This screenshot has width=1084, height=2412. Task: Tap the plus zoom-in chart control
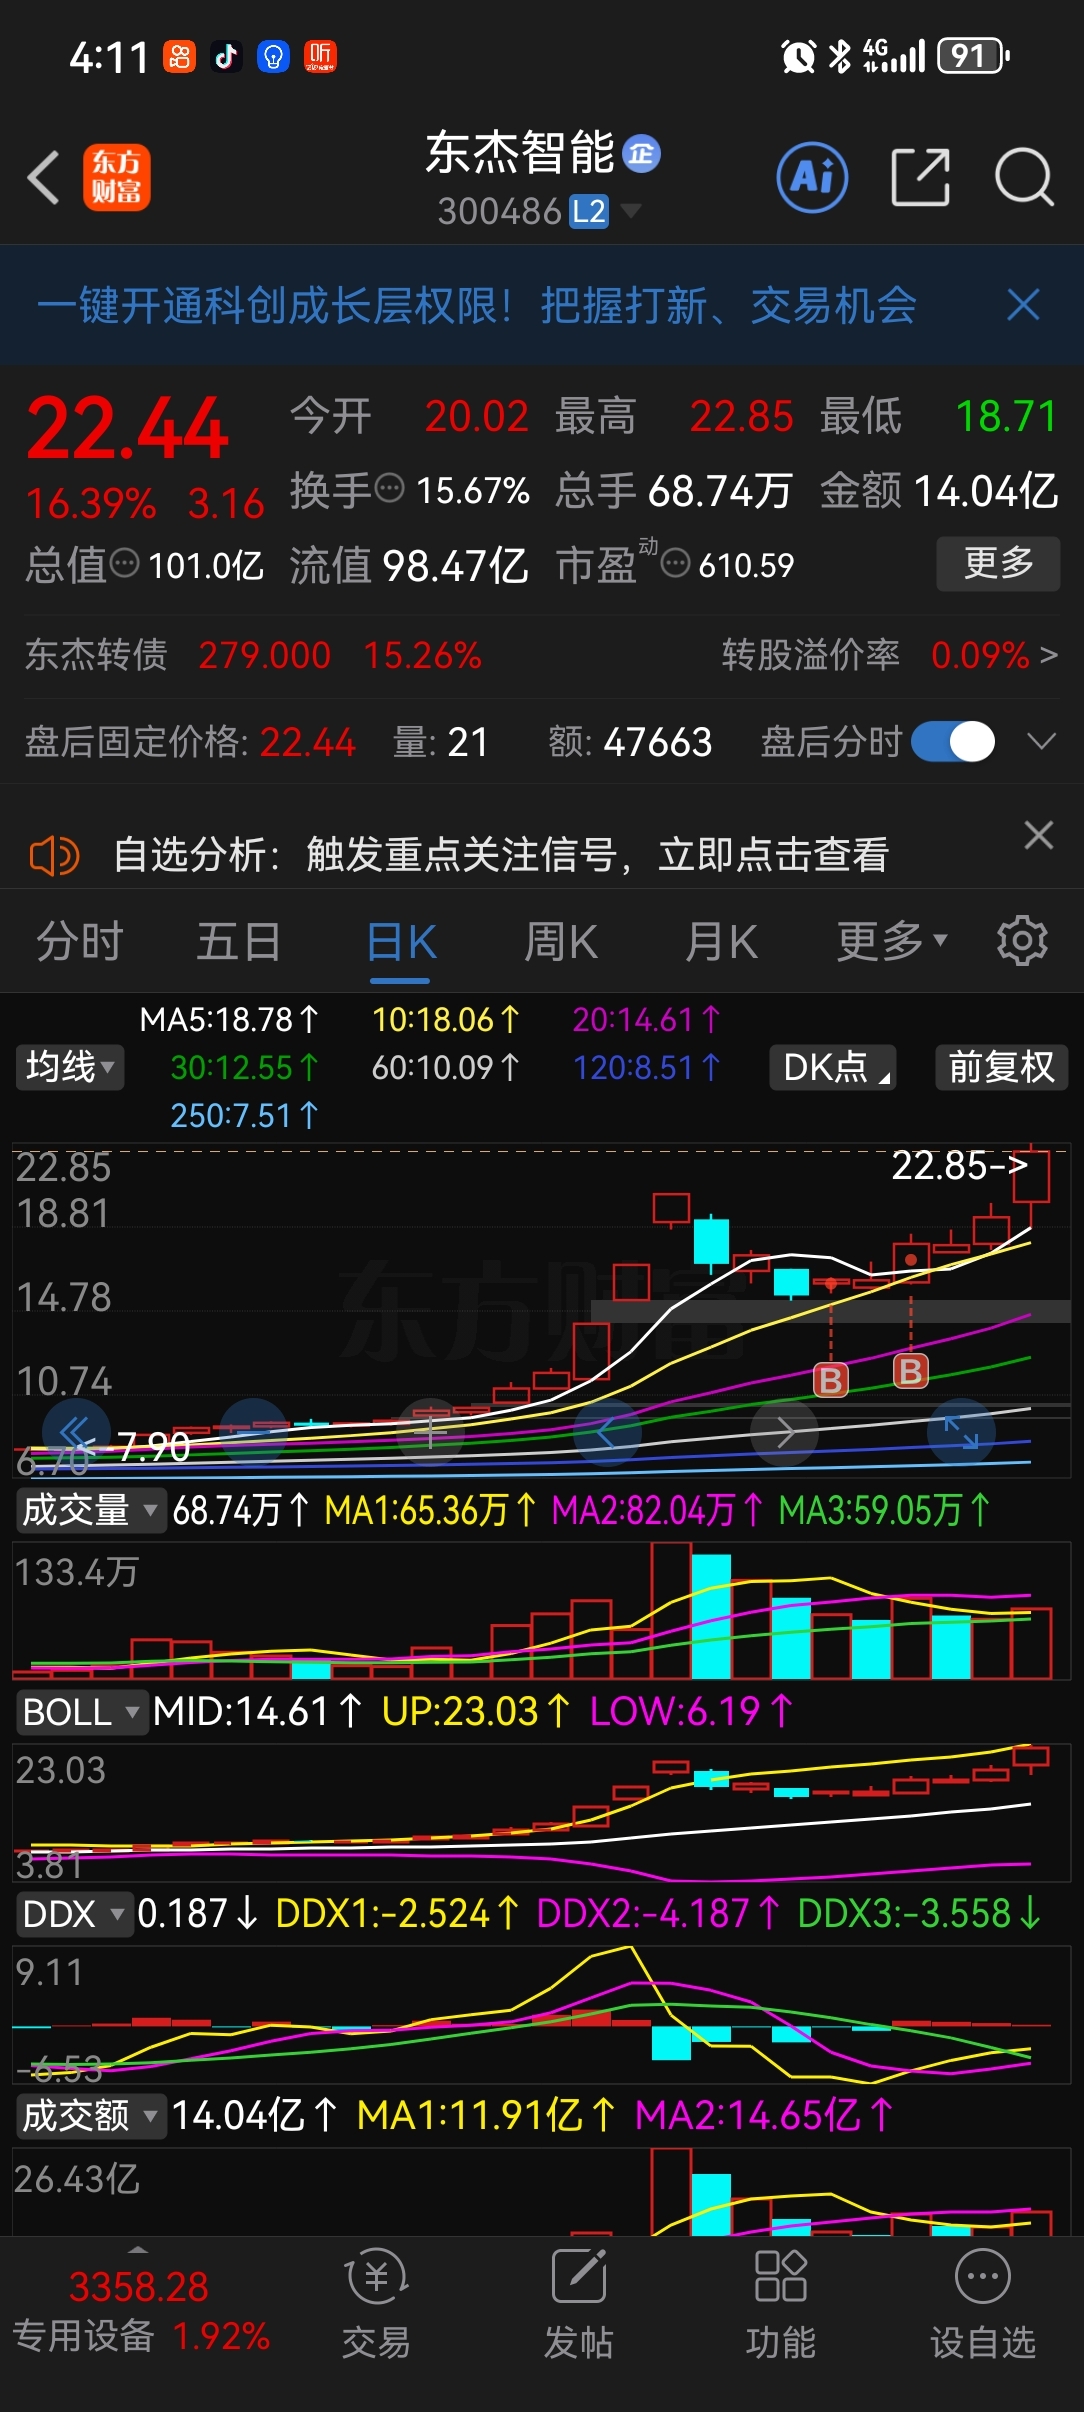(430, 1432)
